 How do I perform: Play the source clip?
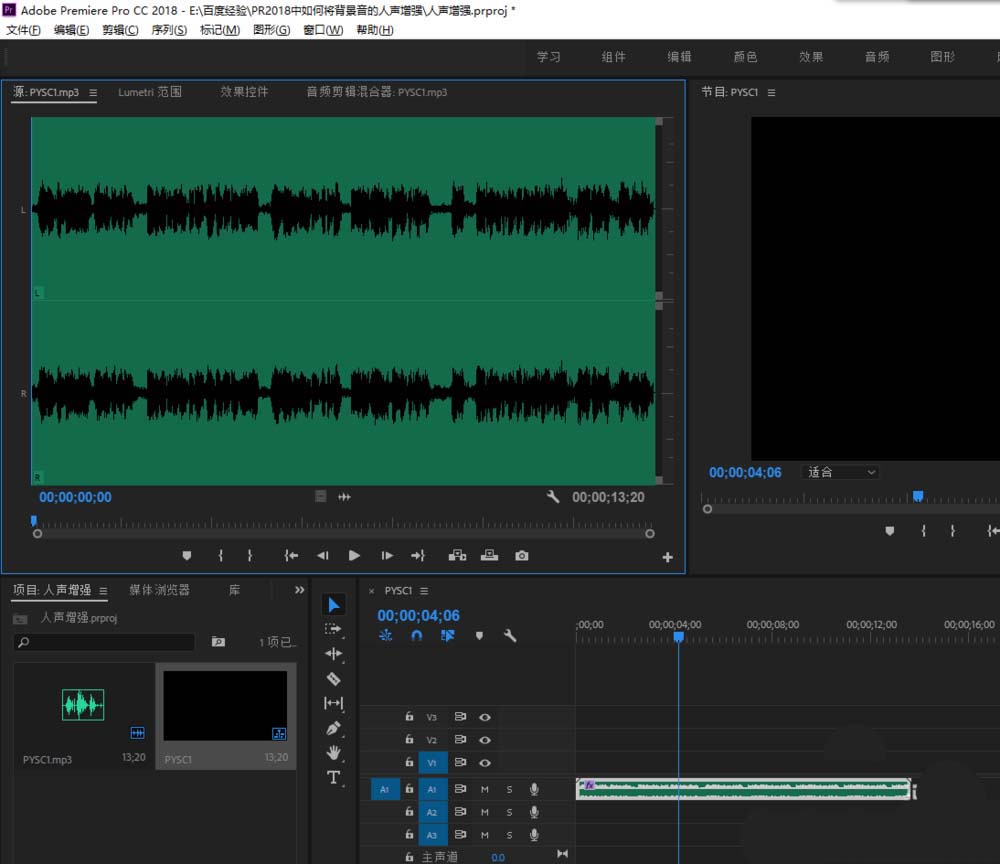(x=354, y=556)
